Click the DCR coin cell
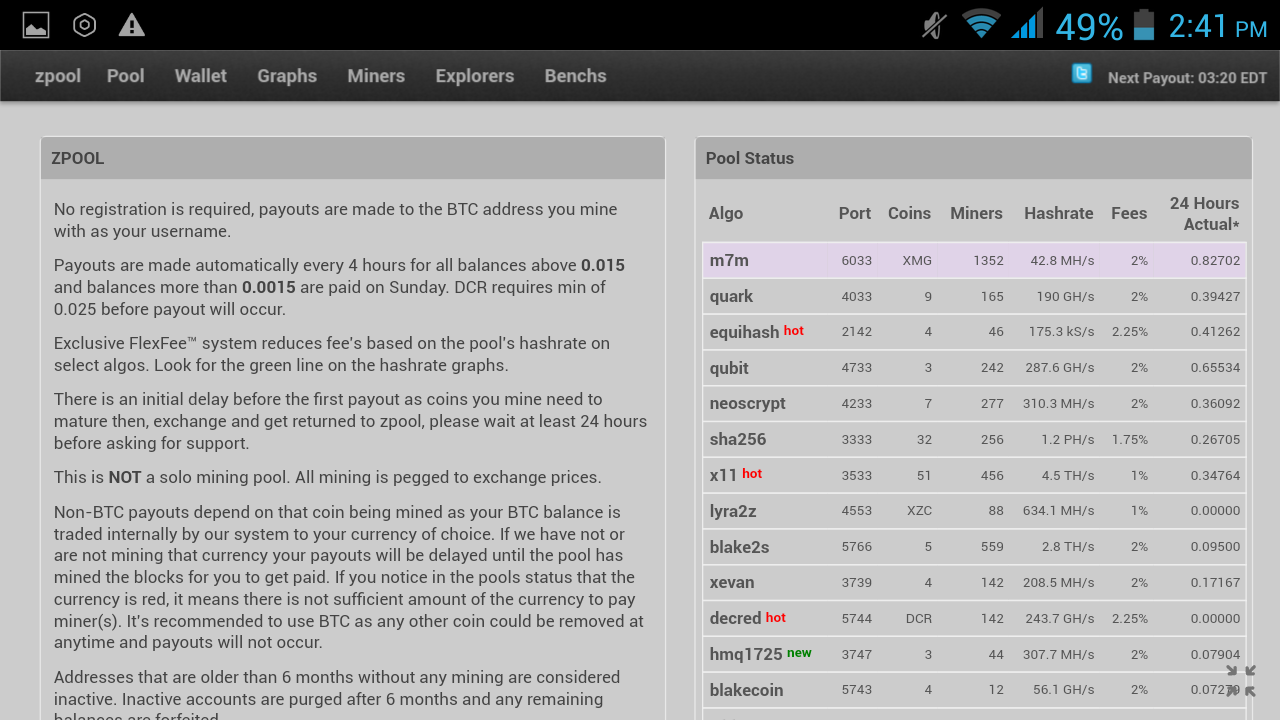Screen dimensions: 1280x720 click(x=919, y=618)
